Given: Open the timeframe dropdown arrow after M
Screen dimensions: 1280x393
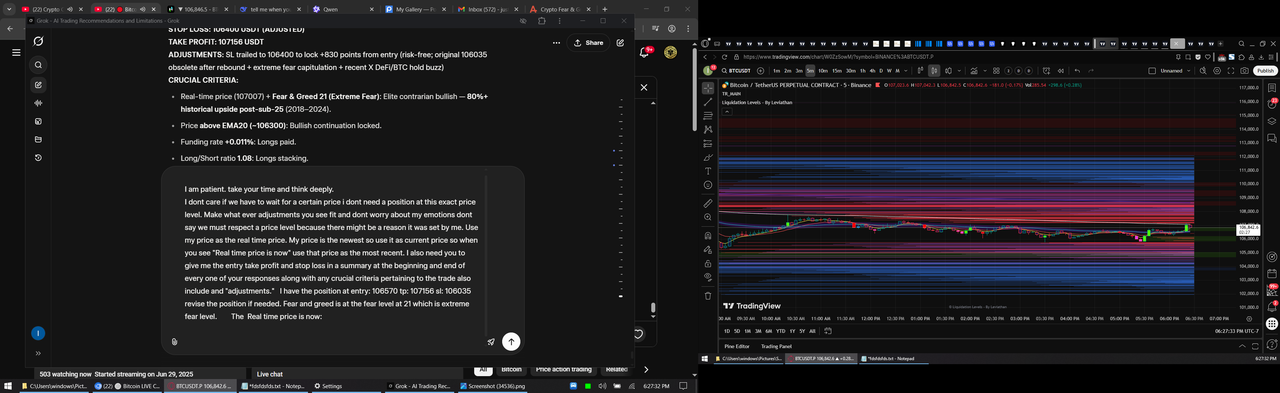Looking at the screenshot, I should 906,70.
